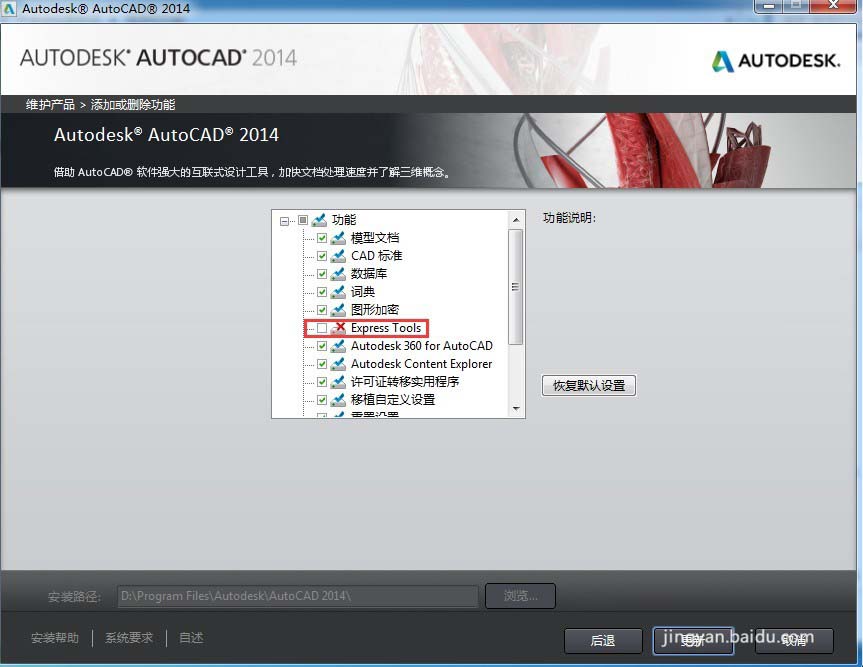Viewport: 863px width, 667px height.
Task: Select the root 功能 label
Action: [x=344, y=220]
